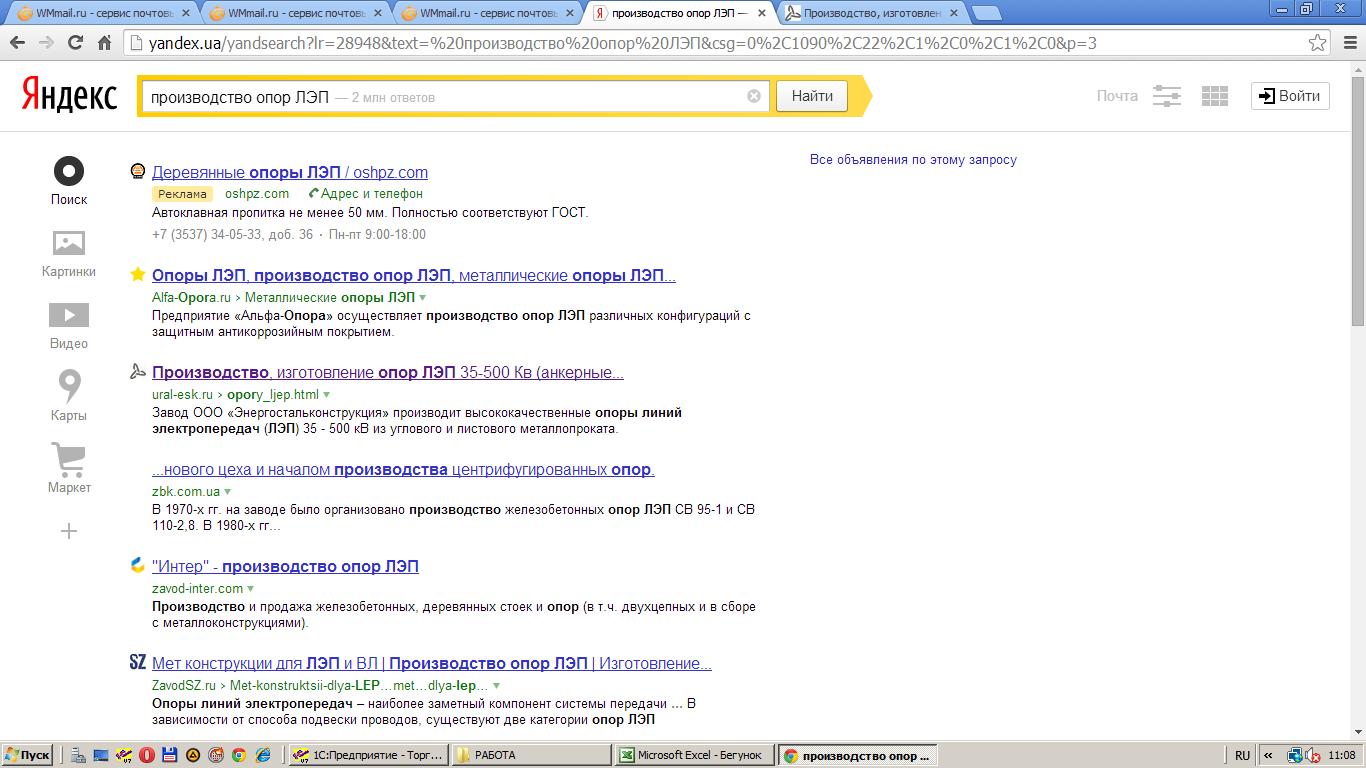
Task: Click the Яндекс logo
Action: pyautogui.click(x=69, y=96)
